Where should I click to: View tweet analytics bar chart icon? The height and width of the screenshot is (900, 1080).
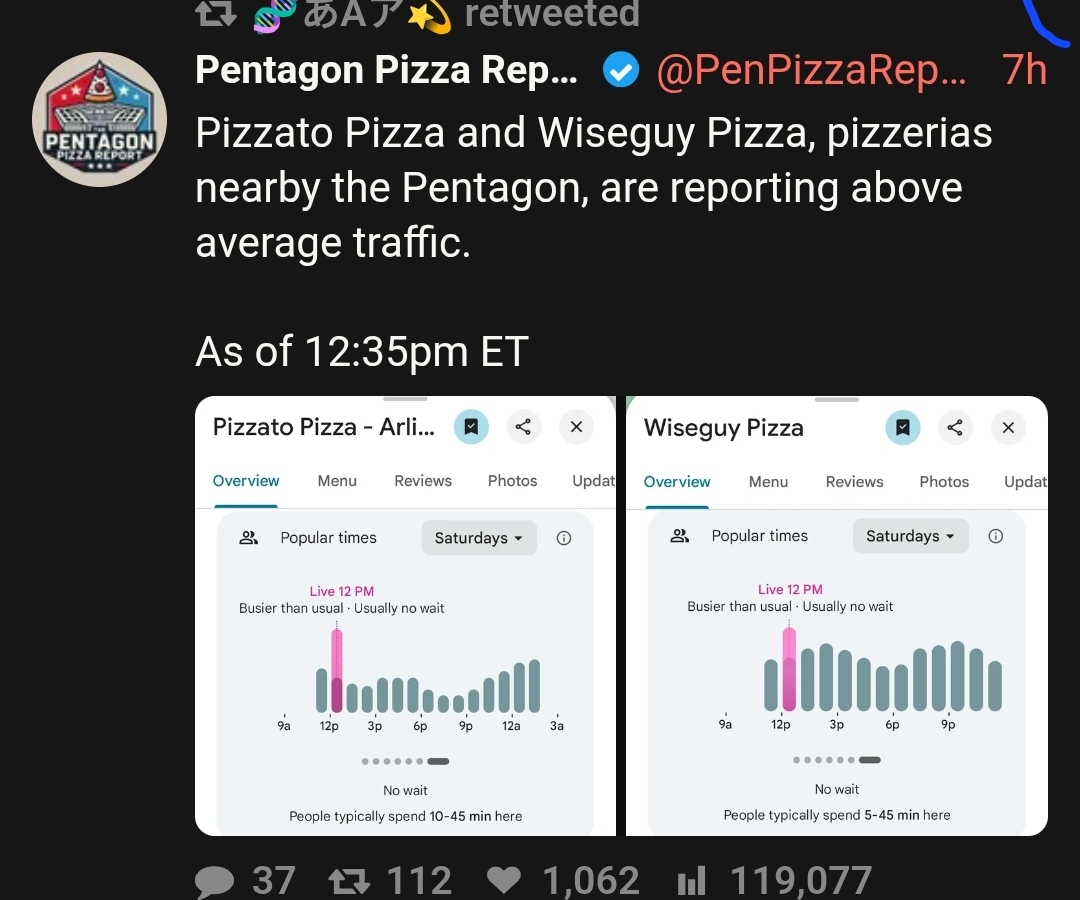click(691, 881)
